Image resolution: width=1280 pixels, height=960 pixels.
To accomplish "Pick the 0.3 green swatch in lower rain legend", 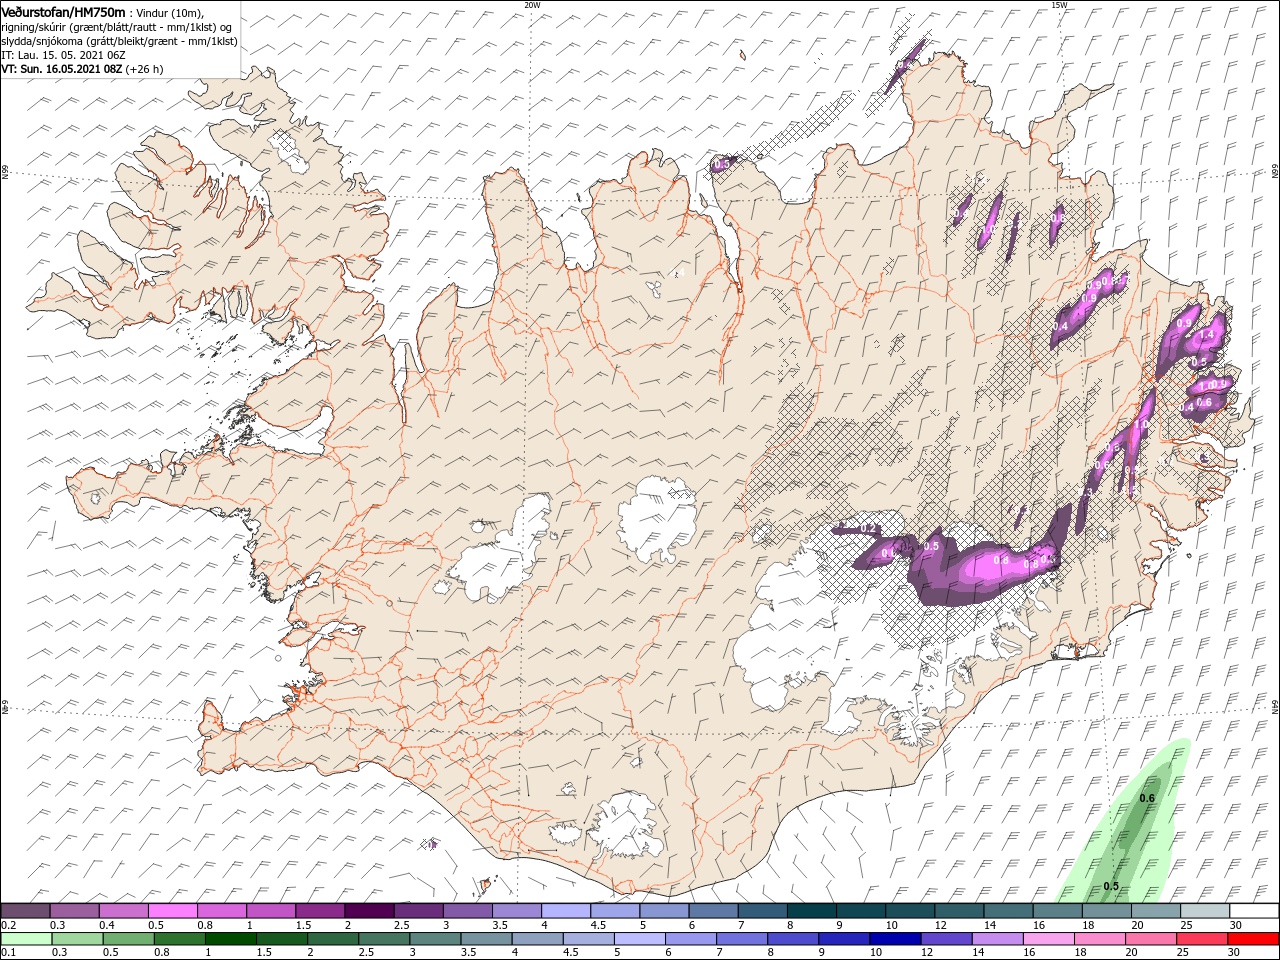I will pos(78,939).
